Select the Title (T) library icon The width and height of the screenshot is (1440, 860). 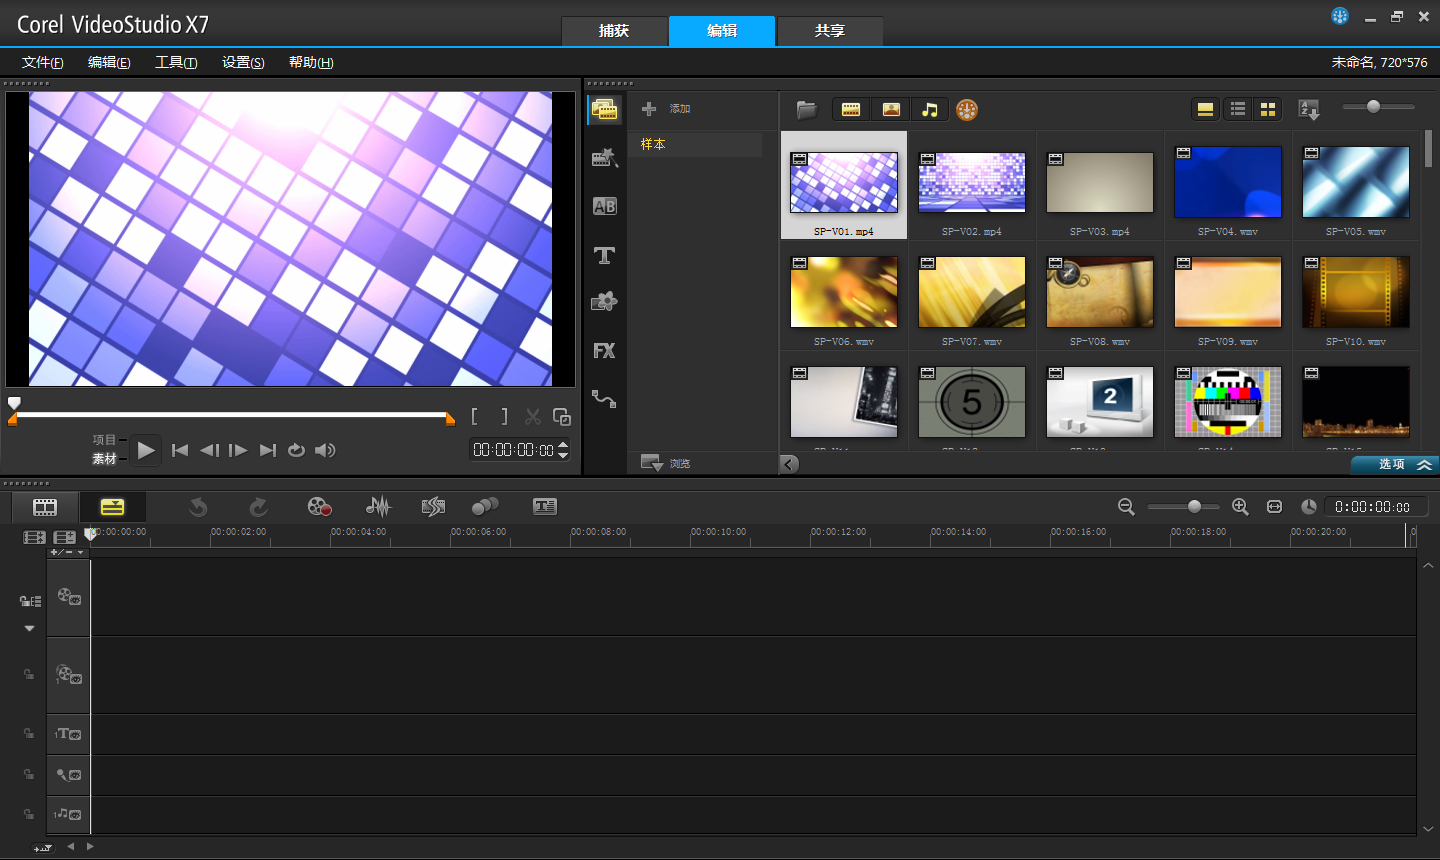coord(604,255)
